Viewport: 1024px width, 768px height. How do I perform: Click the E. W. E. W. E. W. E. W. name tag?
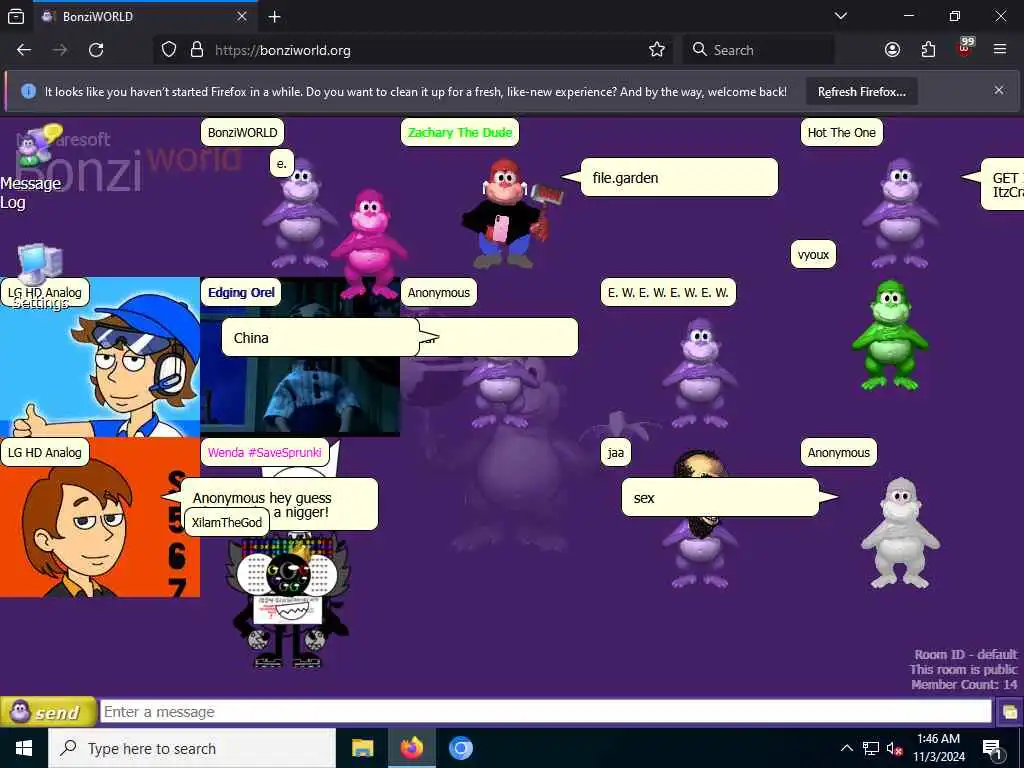coord(668,293)
